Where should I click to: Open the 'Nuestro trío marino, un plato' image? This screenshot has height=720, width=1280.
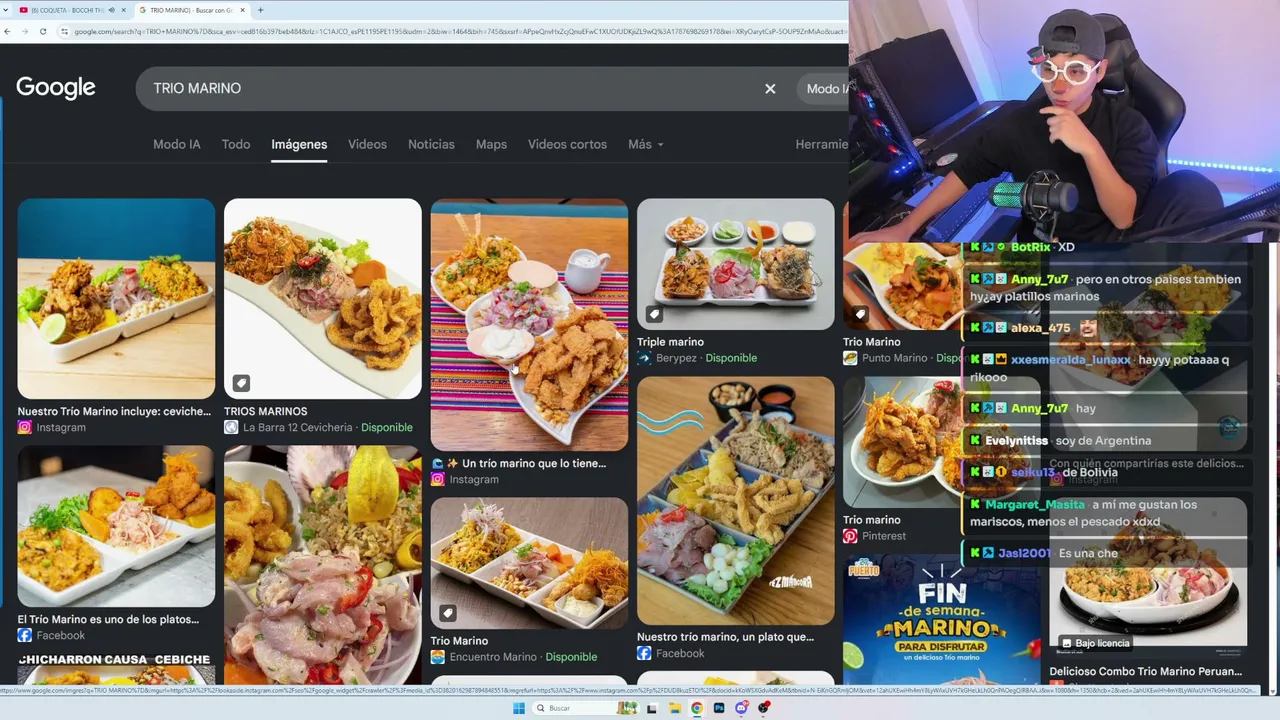(x=735, y=500)
